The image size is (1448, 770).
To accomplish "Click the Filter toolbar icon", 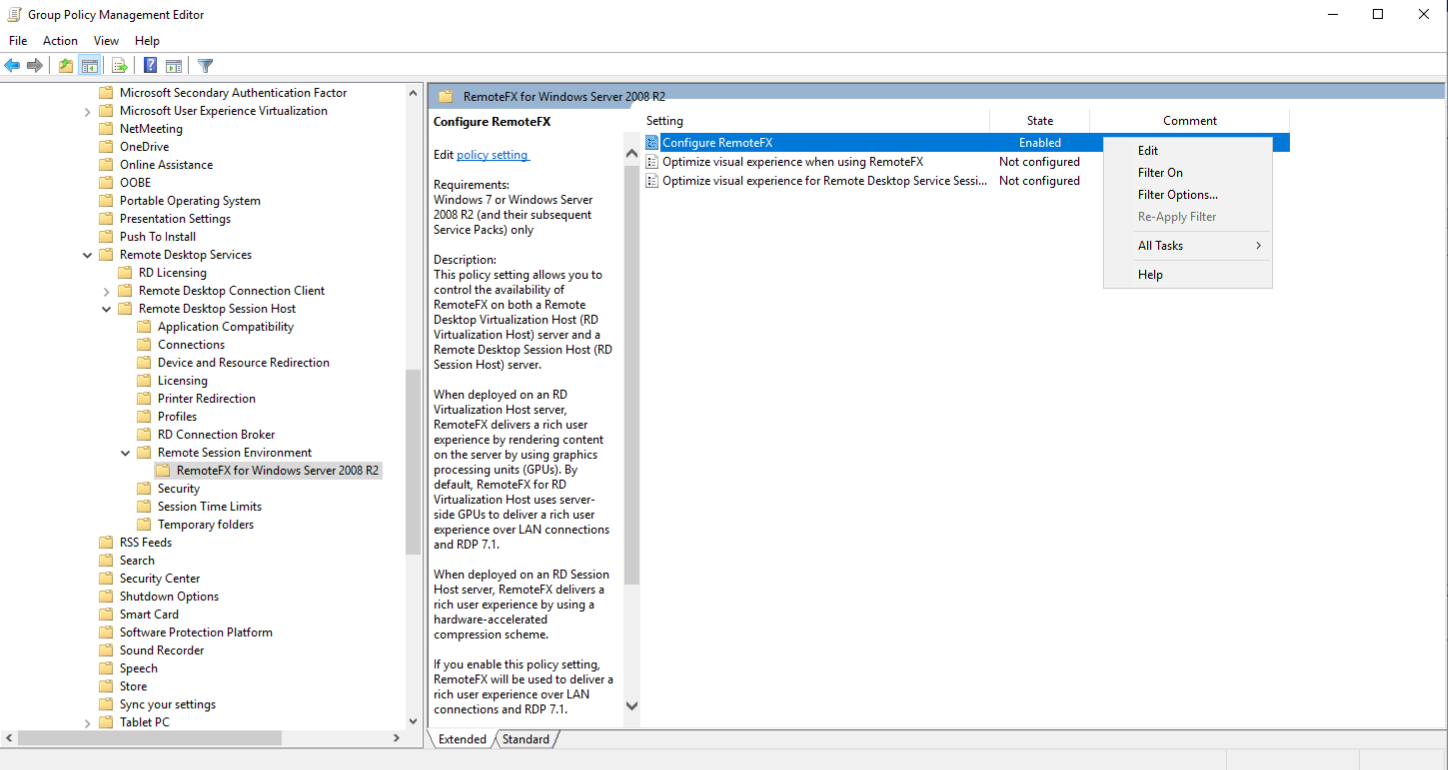I will (204, 65).
